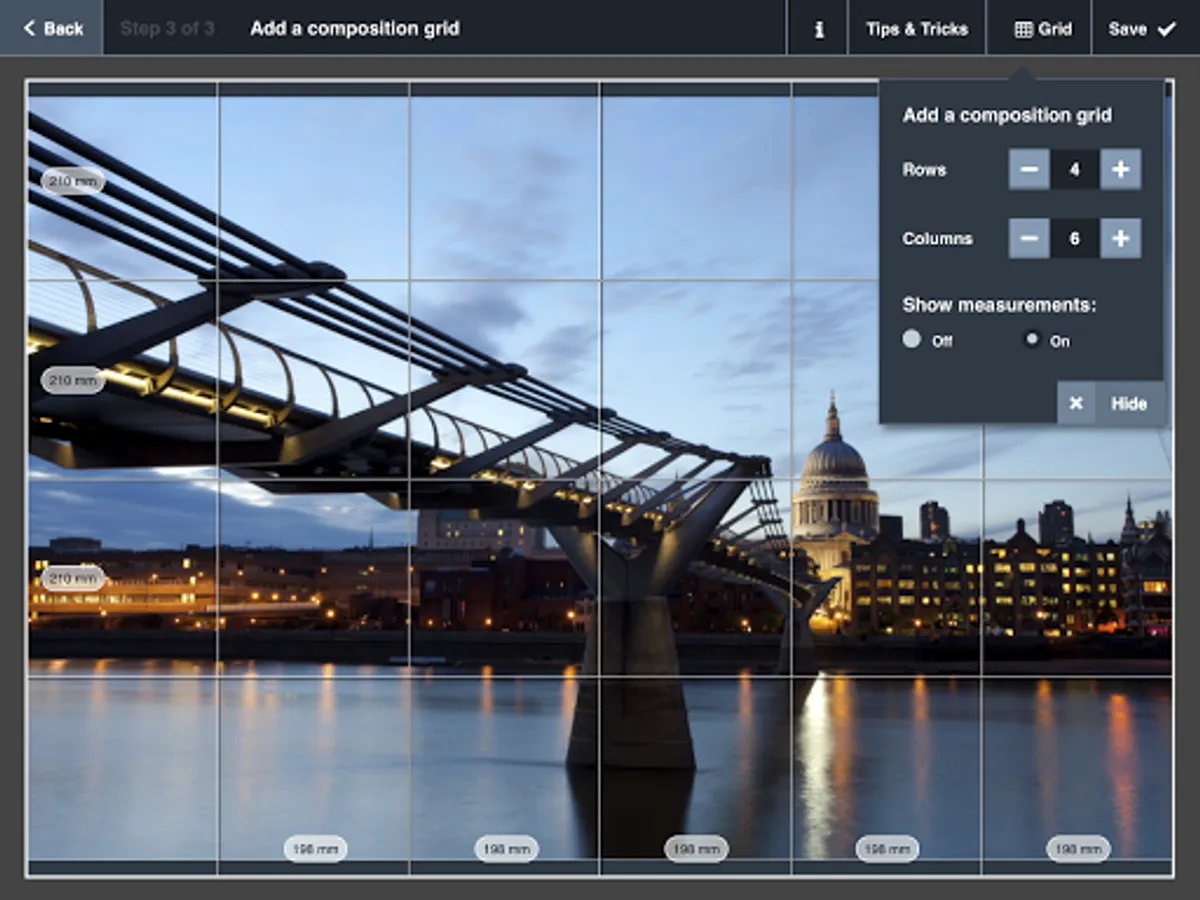Screen dimensions: 1200x900
Task: Click the first 198 mm column label
Action: [315, 849]
